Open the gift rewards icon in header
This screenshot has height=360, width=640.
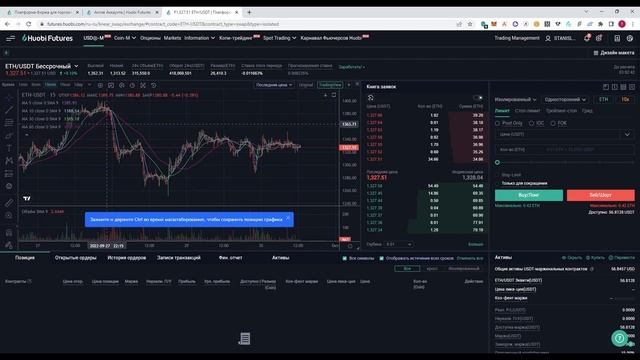599,38
